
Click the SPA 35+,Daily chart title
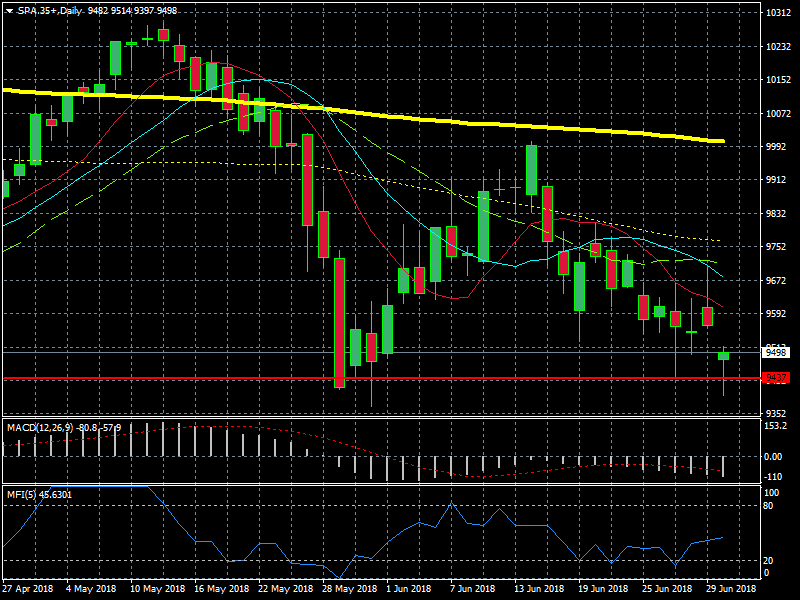tap(50, 11)
